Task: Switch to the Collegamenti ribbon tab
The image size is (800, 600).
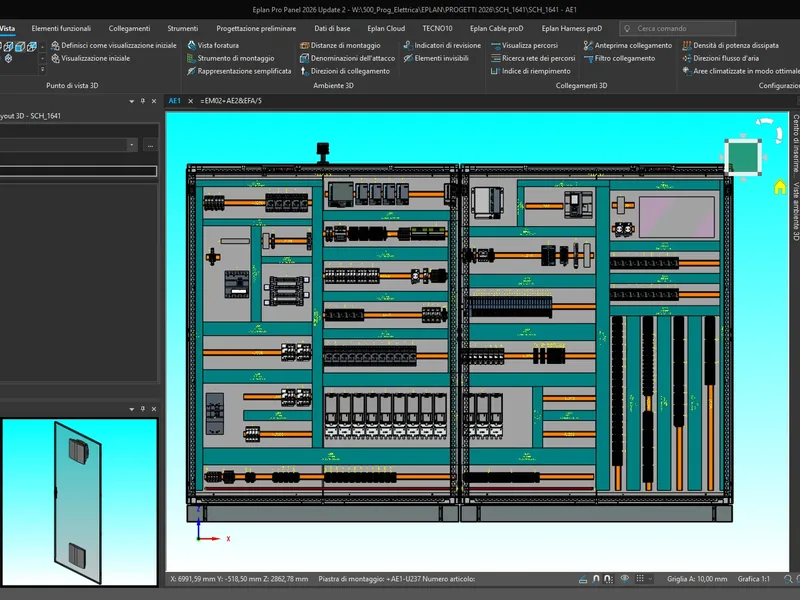Action: tap(129, 29)
